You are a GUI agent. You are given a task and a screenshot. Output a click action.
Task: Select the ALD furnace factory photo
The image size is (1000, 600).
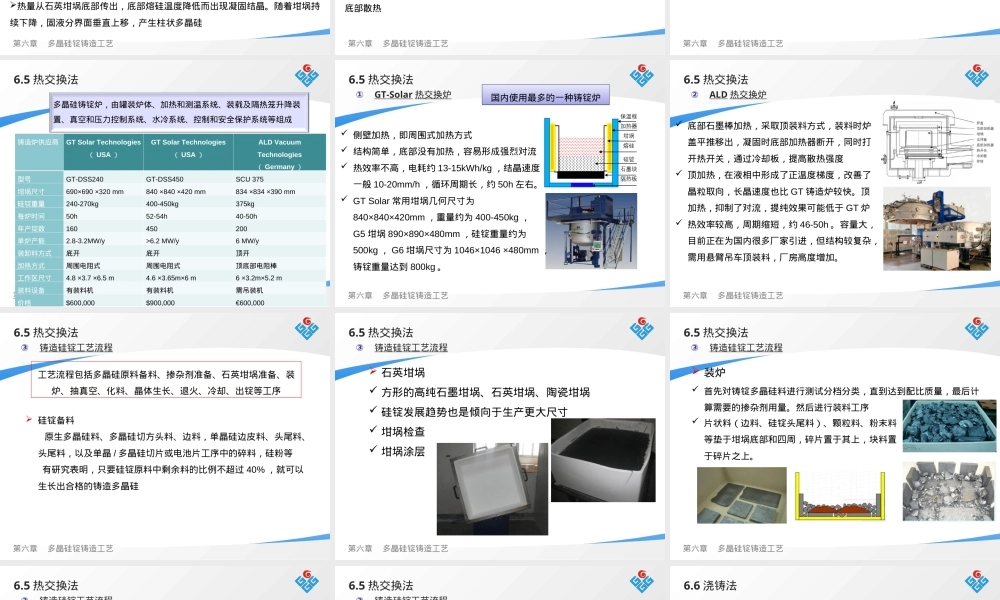[937, 229]
